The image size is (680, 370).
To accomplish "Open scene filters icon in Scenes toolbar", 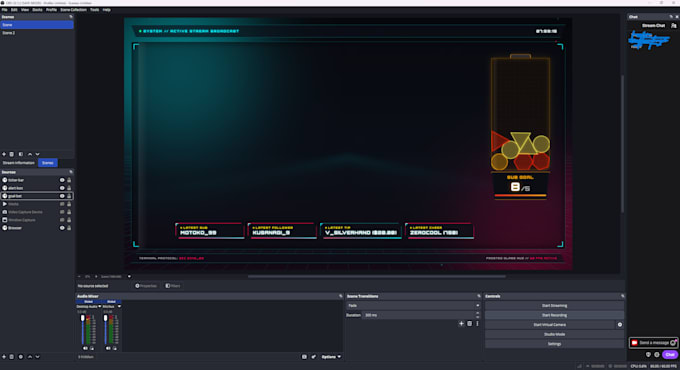I will 20,154.
